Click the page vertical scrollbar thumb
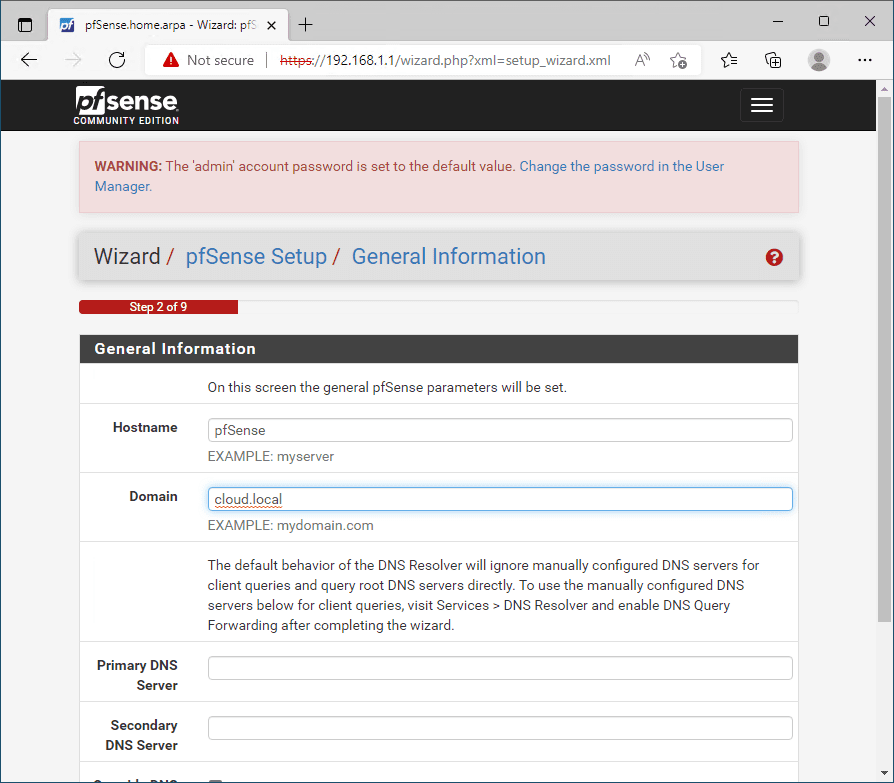 pyautogui.click(x=884, y=359)
